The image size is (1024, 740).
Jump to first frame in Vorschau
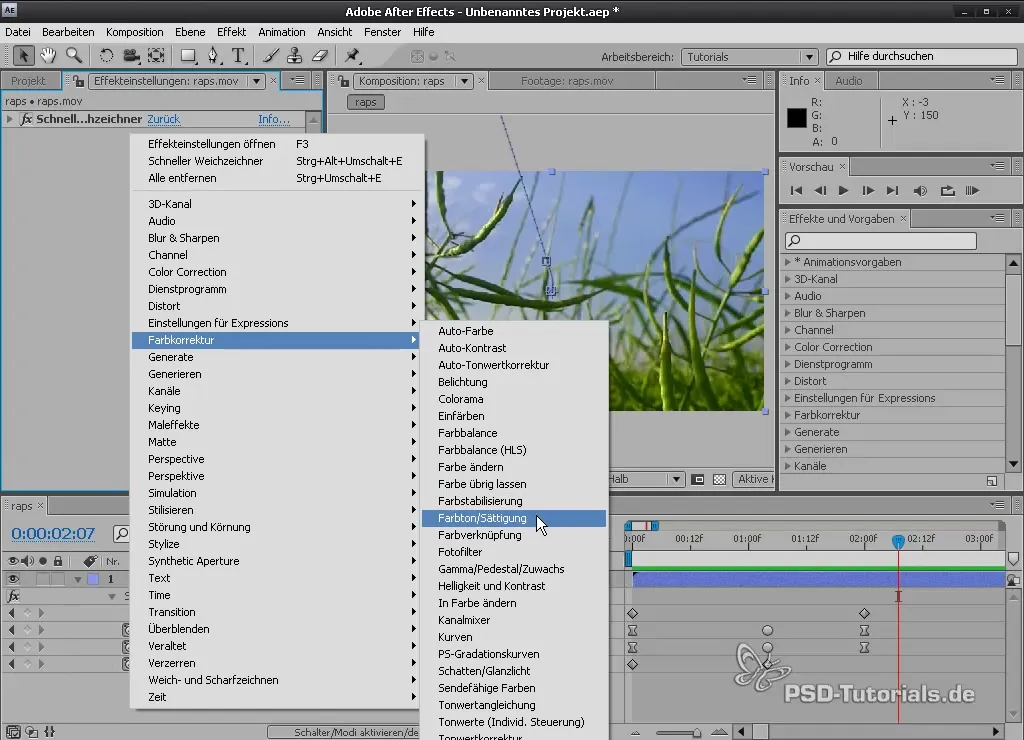796,191
